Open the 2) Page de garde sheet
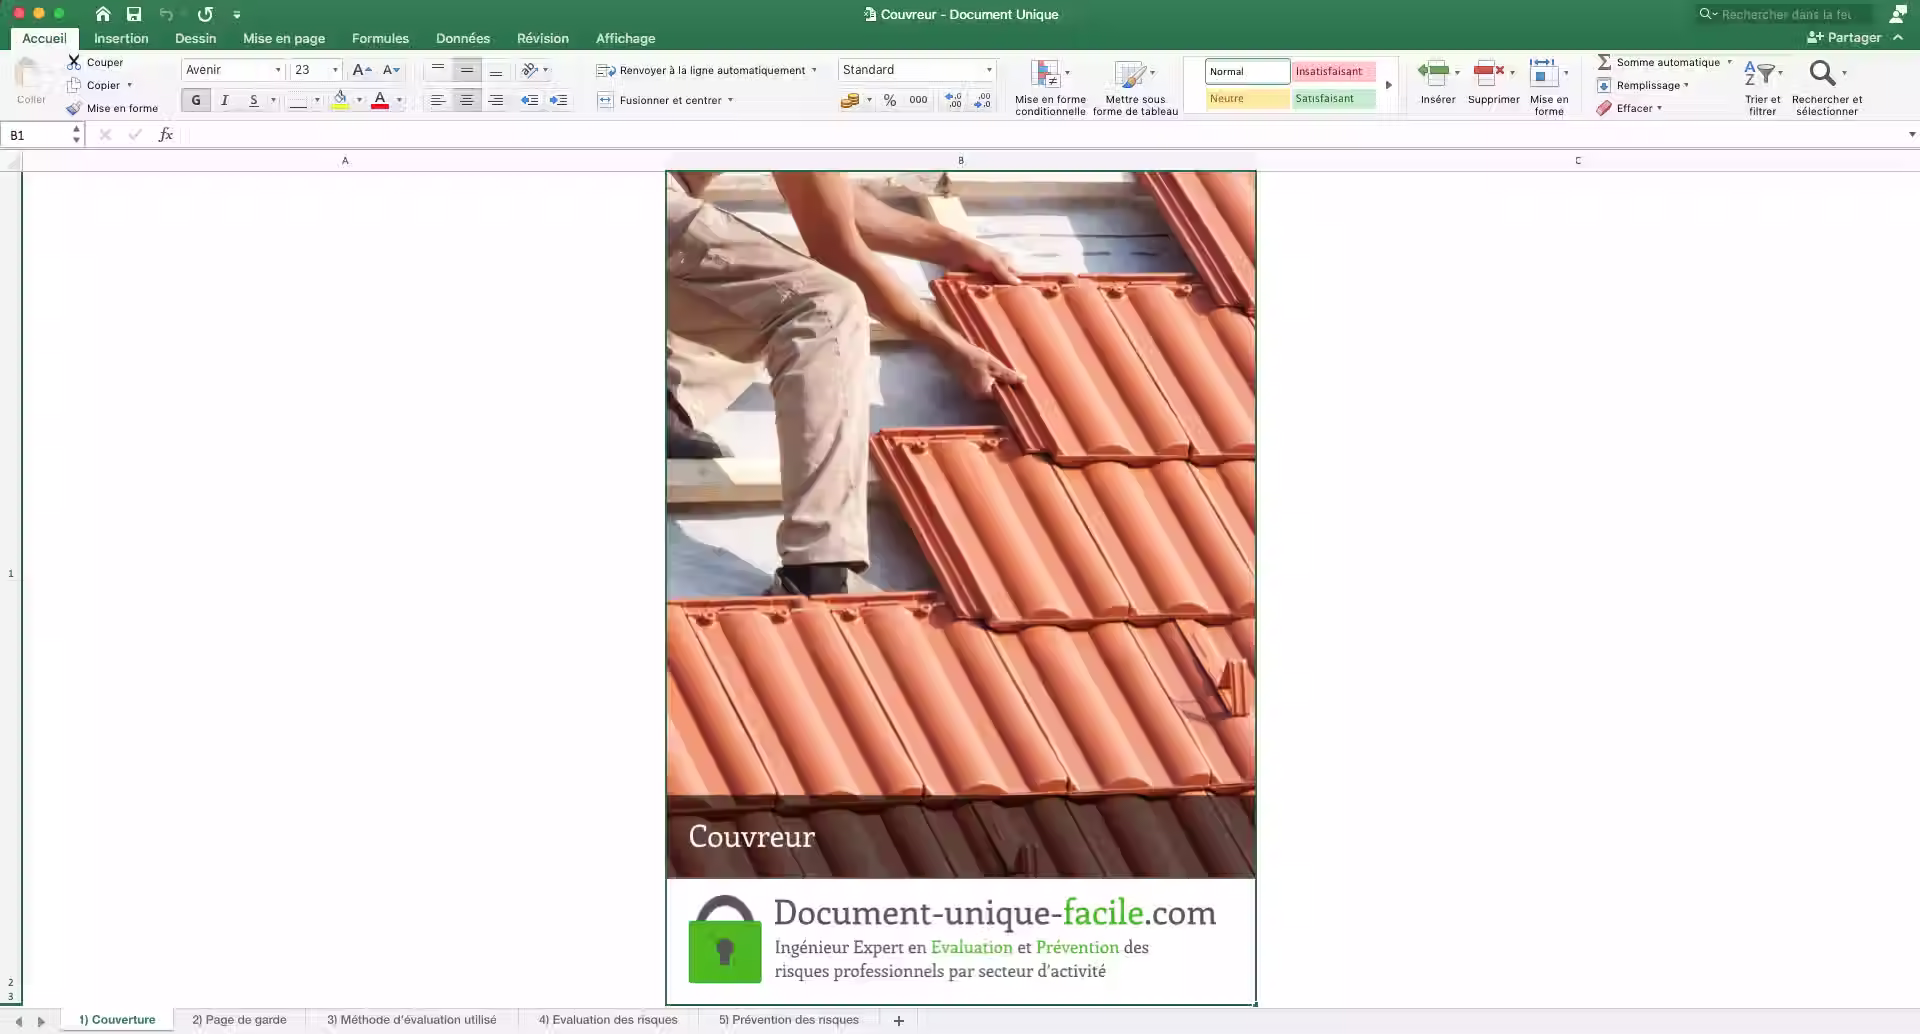Screen dimensions: 1920x1034 click(x=240, y=1019)
